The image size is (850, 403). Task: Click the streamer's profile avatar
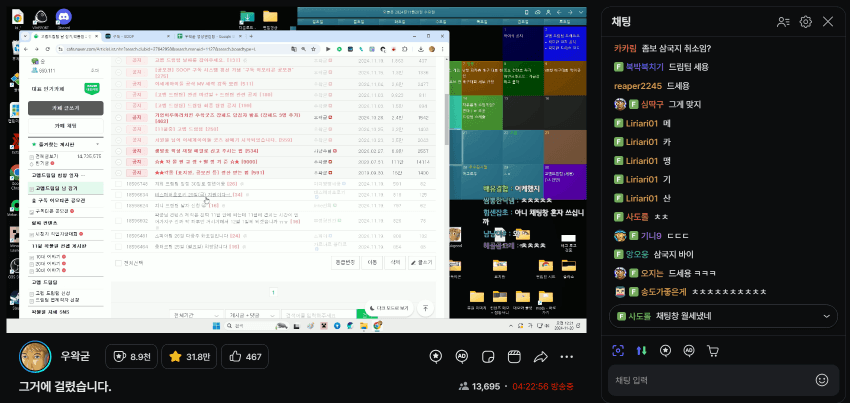(35, 357)
